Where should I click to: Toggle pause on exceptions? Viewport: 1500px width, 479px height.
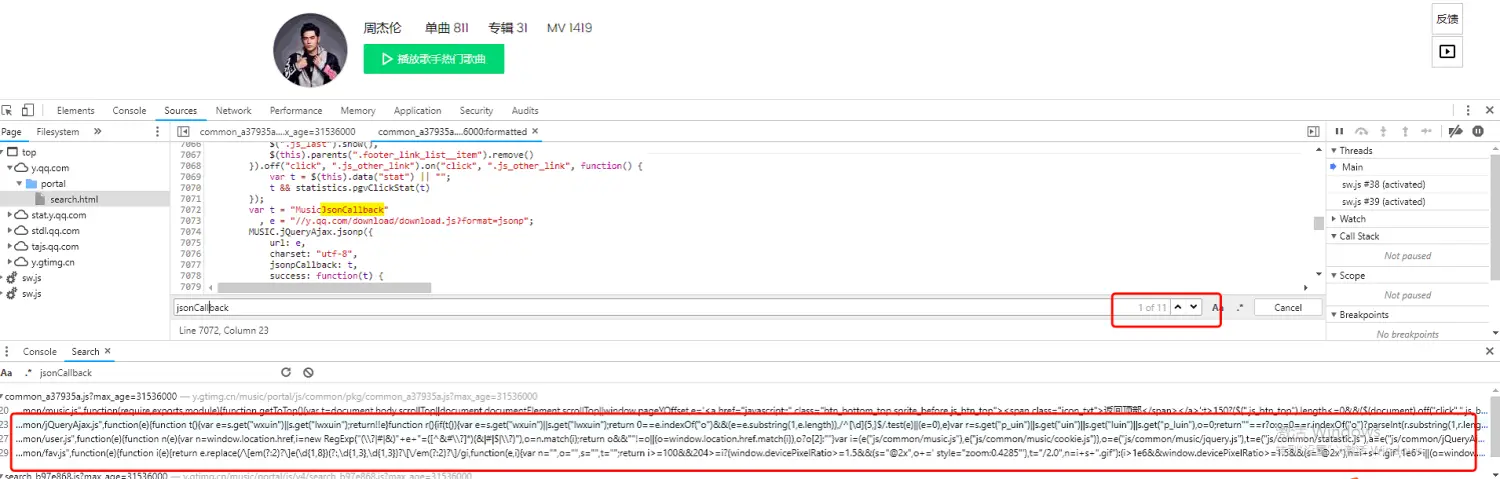[x=1478, y=131]
